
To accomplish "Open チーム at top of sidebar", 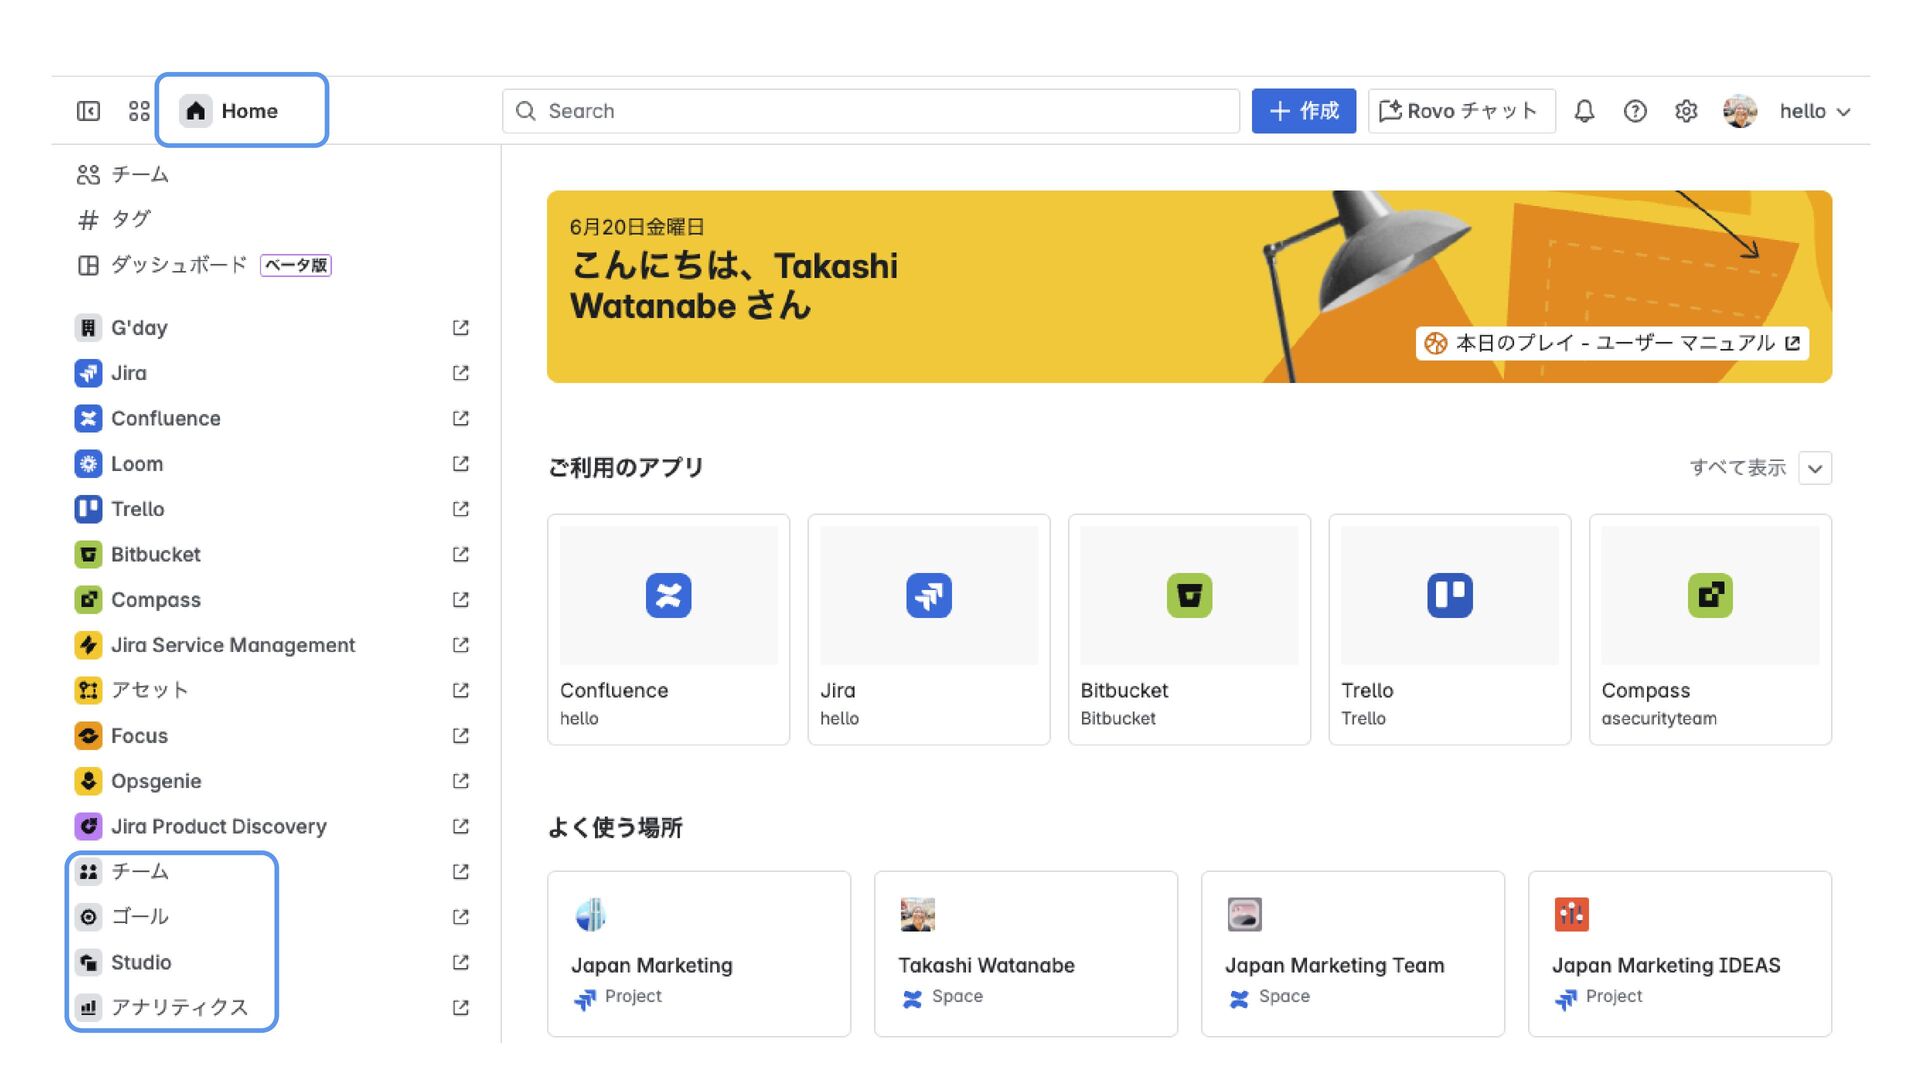I will pos(272,175).
